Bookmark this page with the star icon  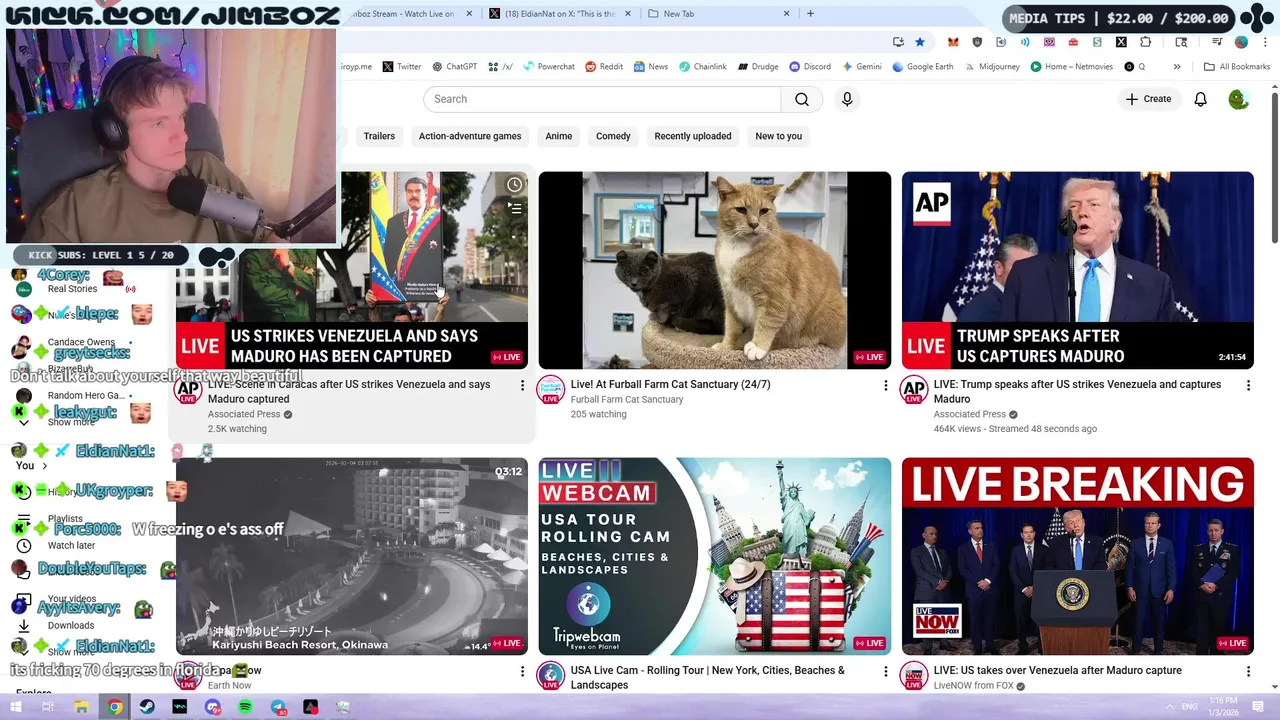point(920,42)
